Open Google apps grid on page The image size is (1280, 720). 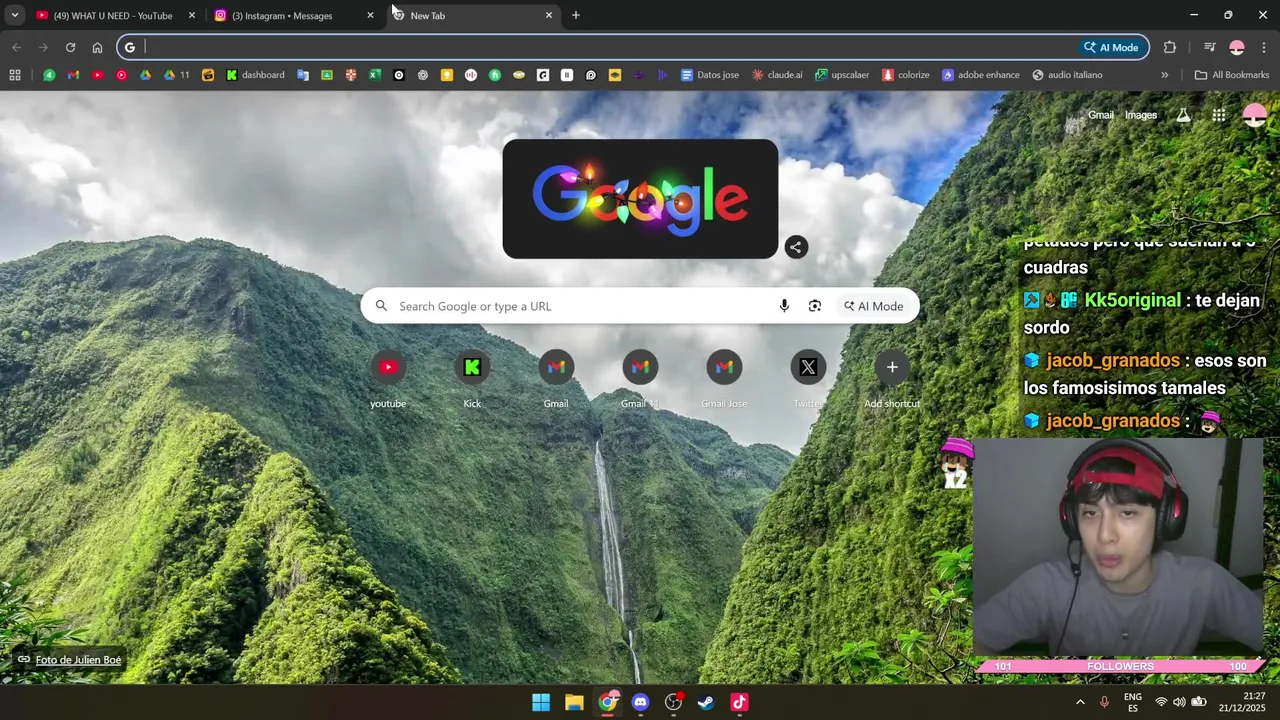click(x=1219, y=115)
